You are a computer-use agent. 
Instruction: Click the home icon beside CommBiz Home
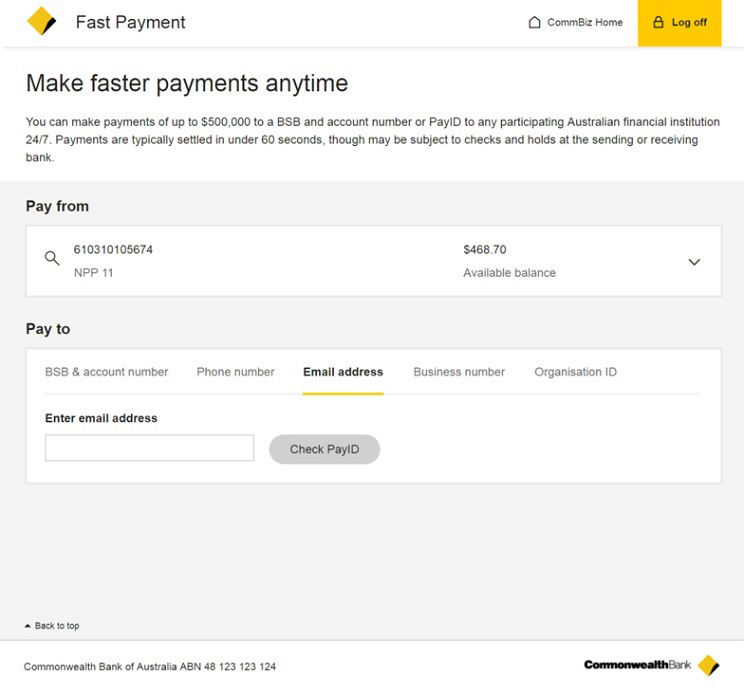point(534,22)
